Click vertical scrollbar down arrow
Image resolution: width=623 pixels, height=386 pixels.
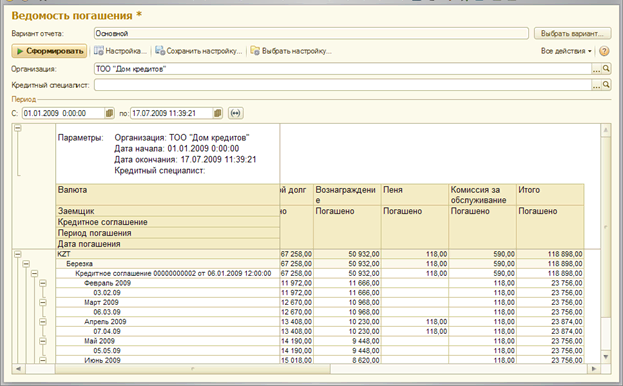coord(606,357)
